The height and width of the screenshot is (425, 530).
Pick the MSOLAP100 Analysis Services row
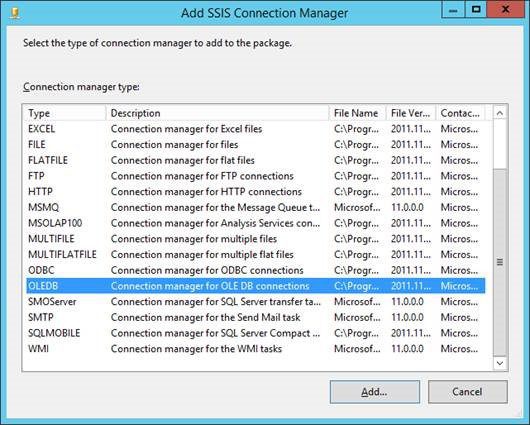255,223
